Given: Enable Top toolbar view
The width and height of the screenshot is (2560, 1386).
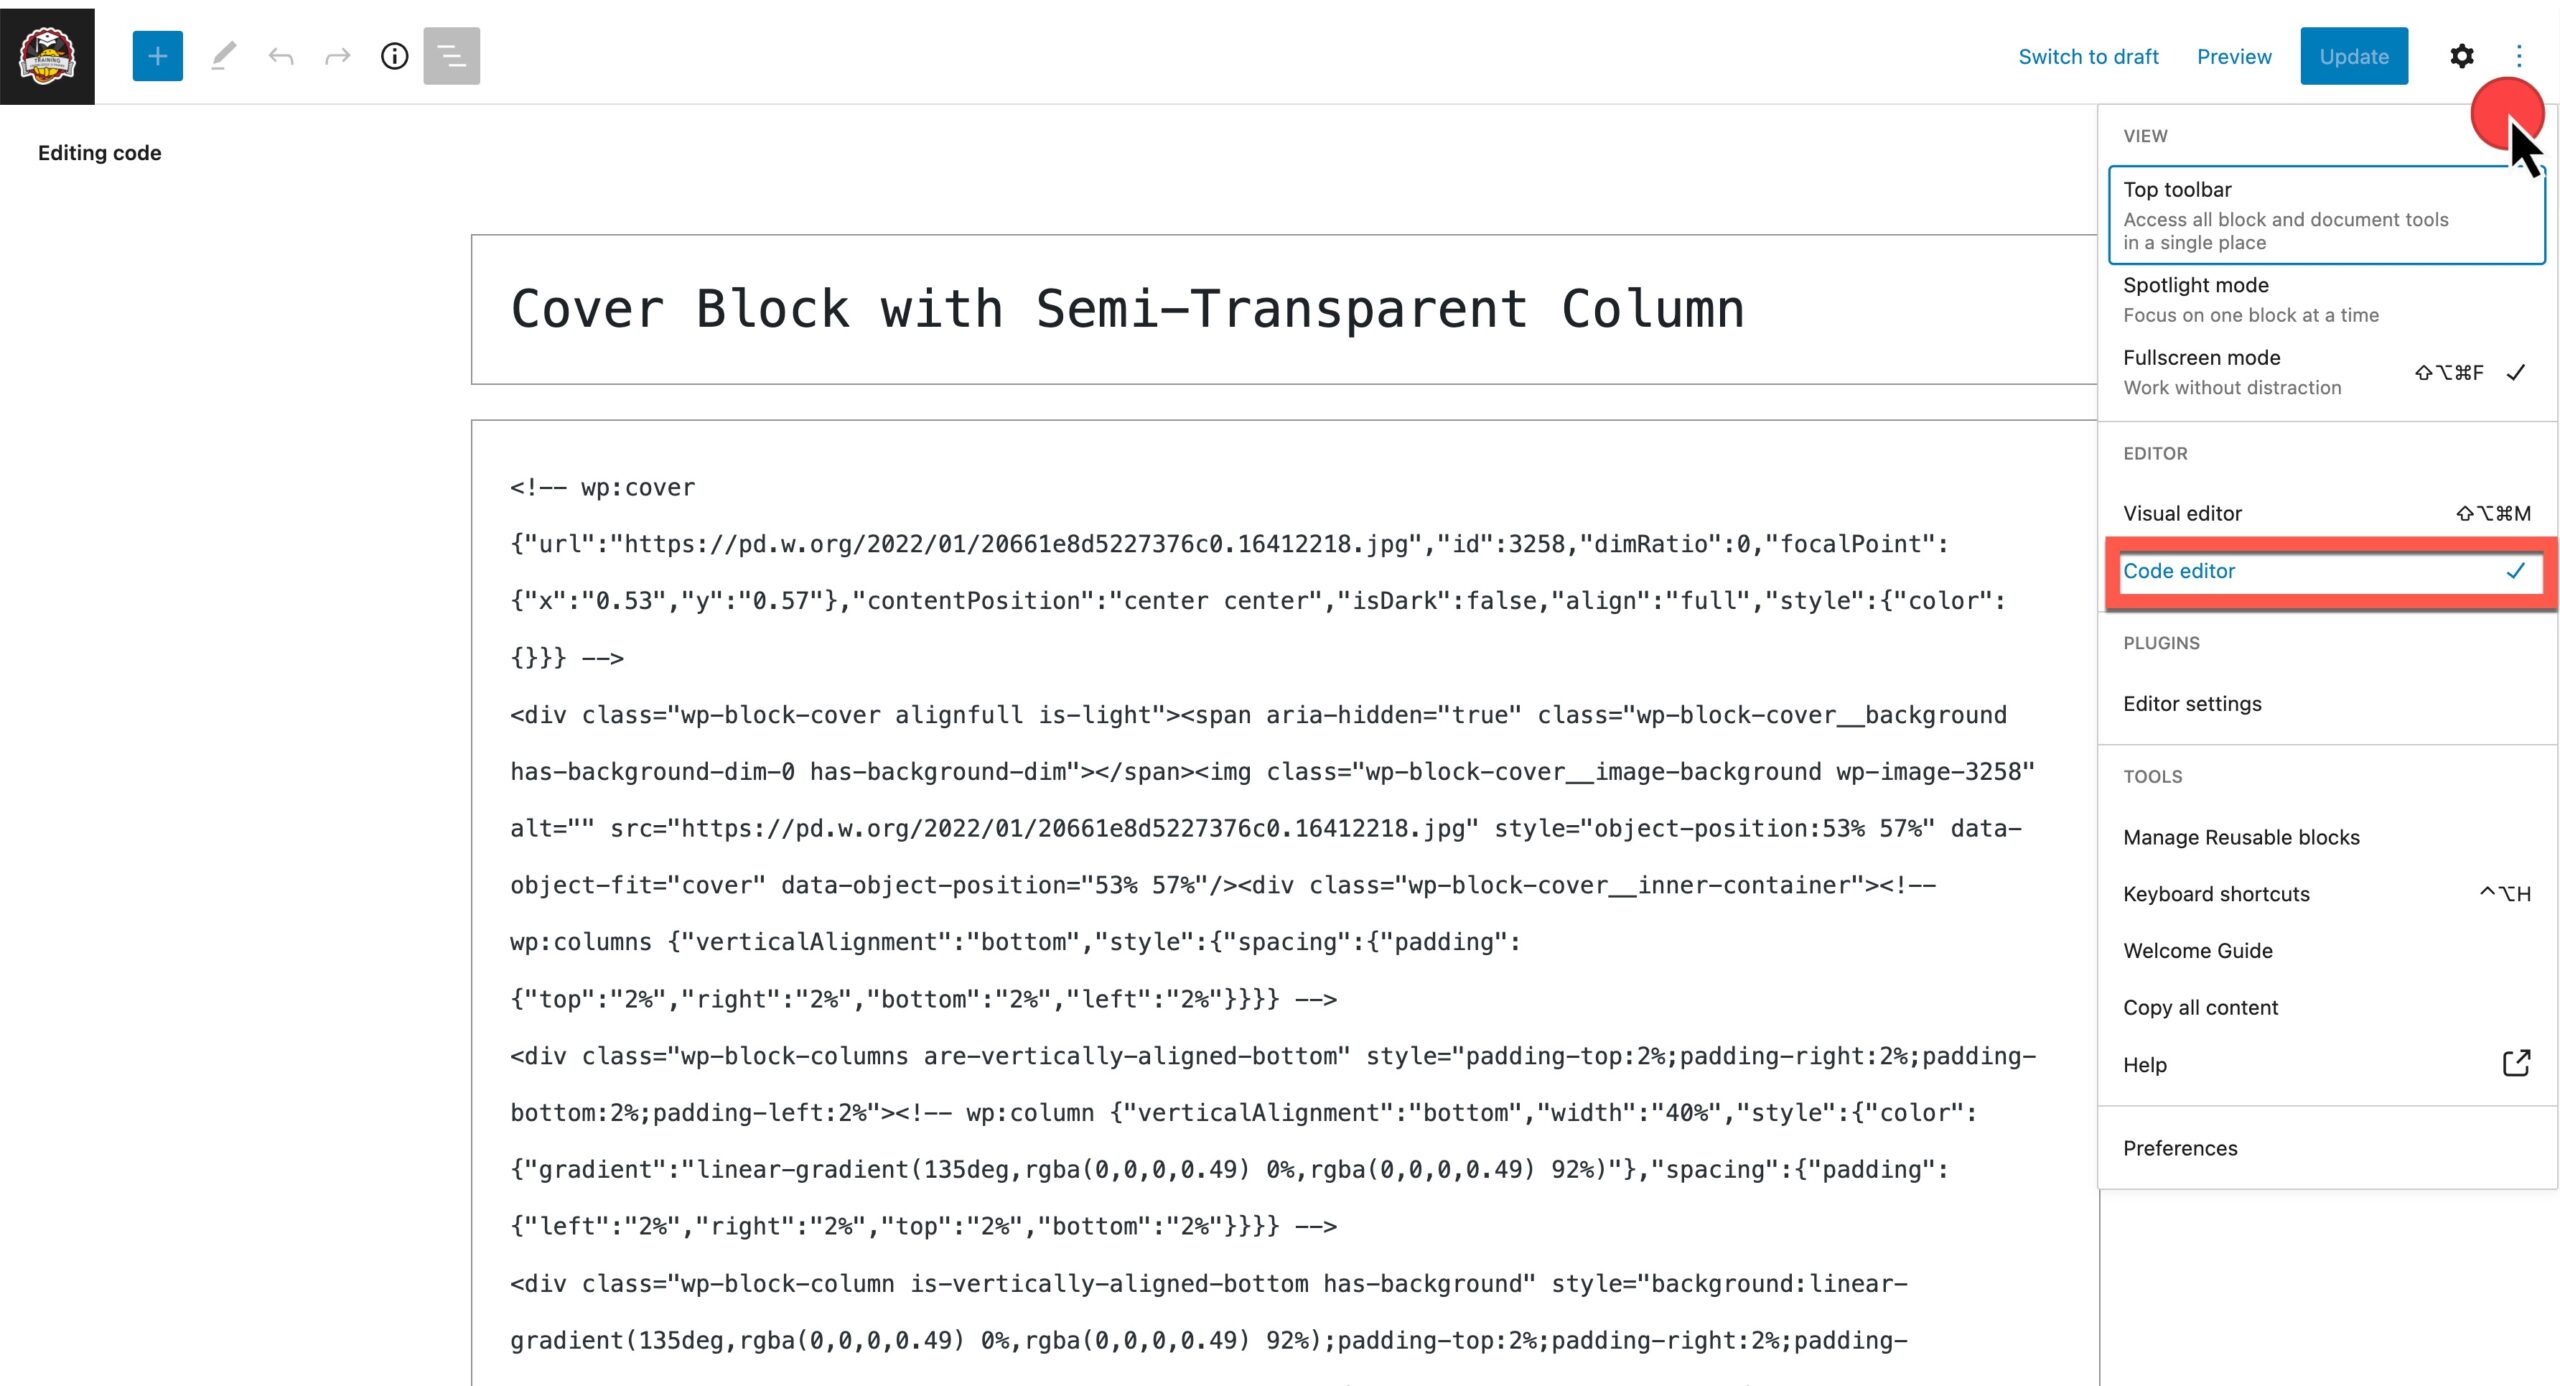Looking at the screenshot, I should click(2324, 213).
